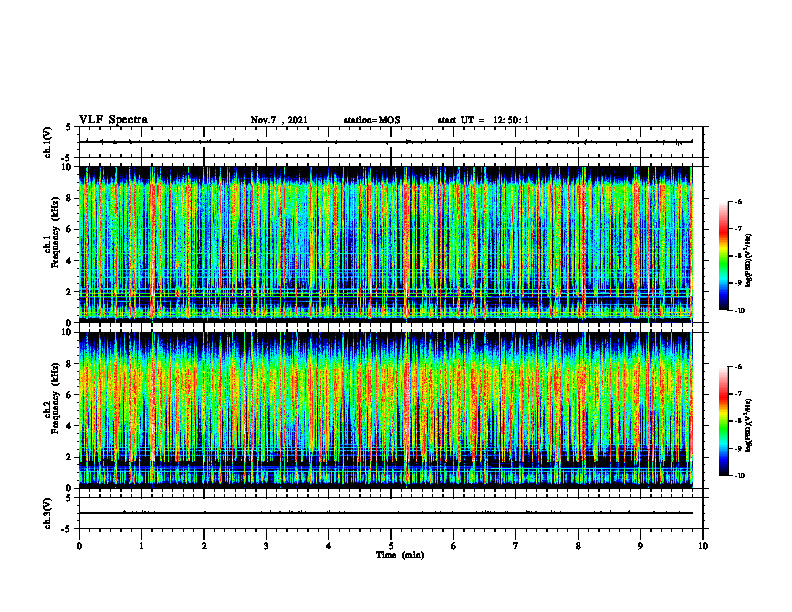Screen dimensions: 792x612
Task: Click the ch.2 color scale log(PSD) unit label
Action: point(750,426)
